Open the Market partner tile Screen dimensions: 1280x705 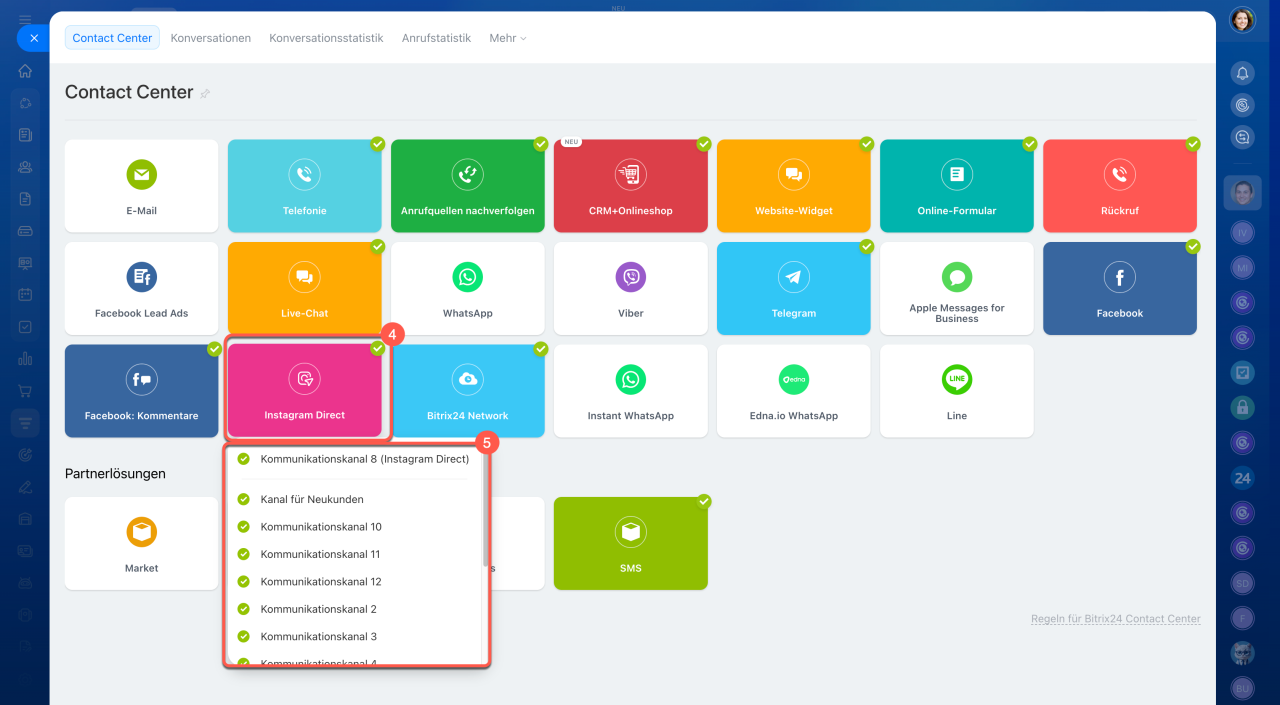tap(141, 543)
